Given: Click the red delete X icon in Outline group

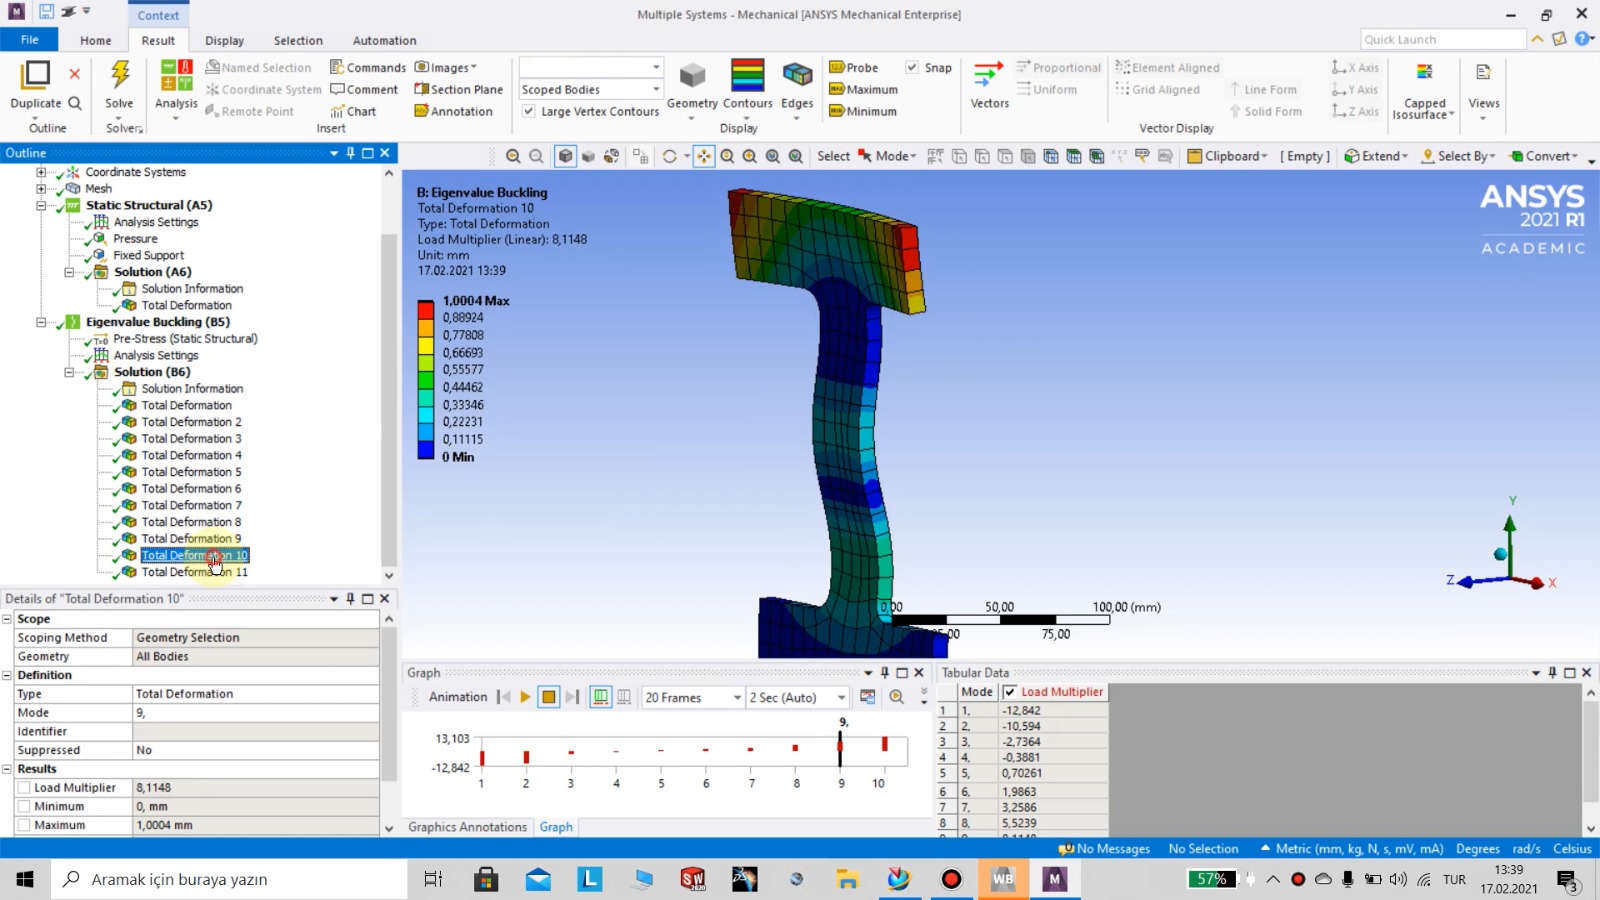Looking at the screenshot, I should pos(74,74).
